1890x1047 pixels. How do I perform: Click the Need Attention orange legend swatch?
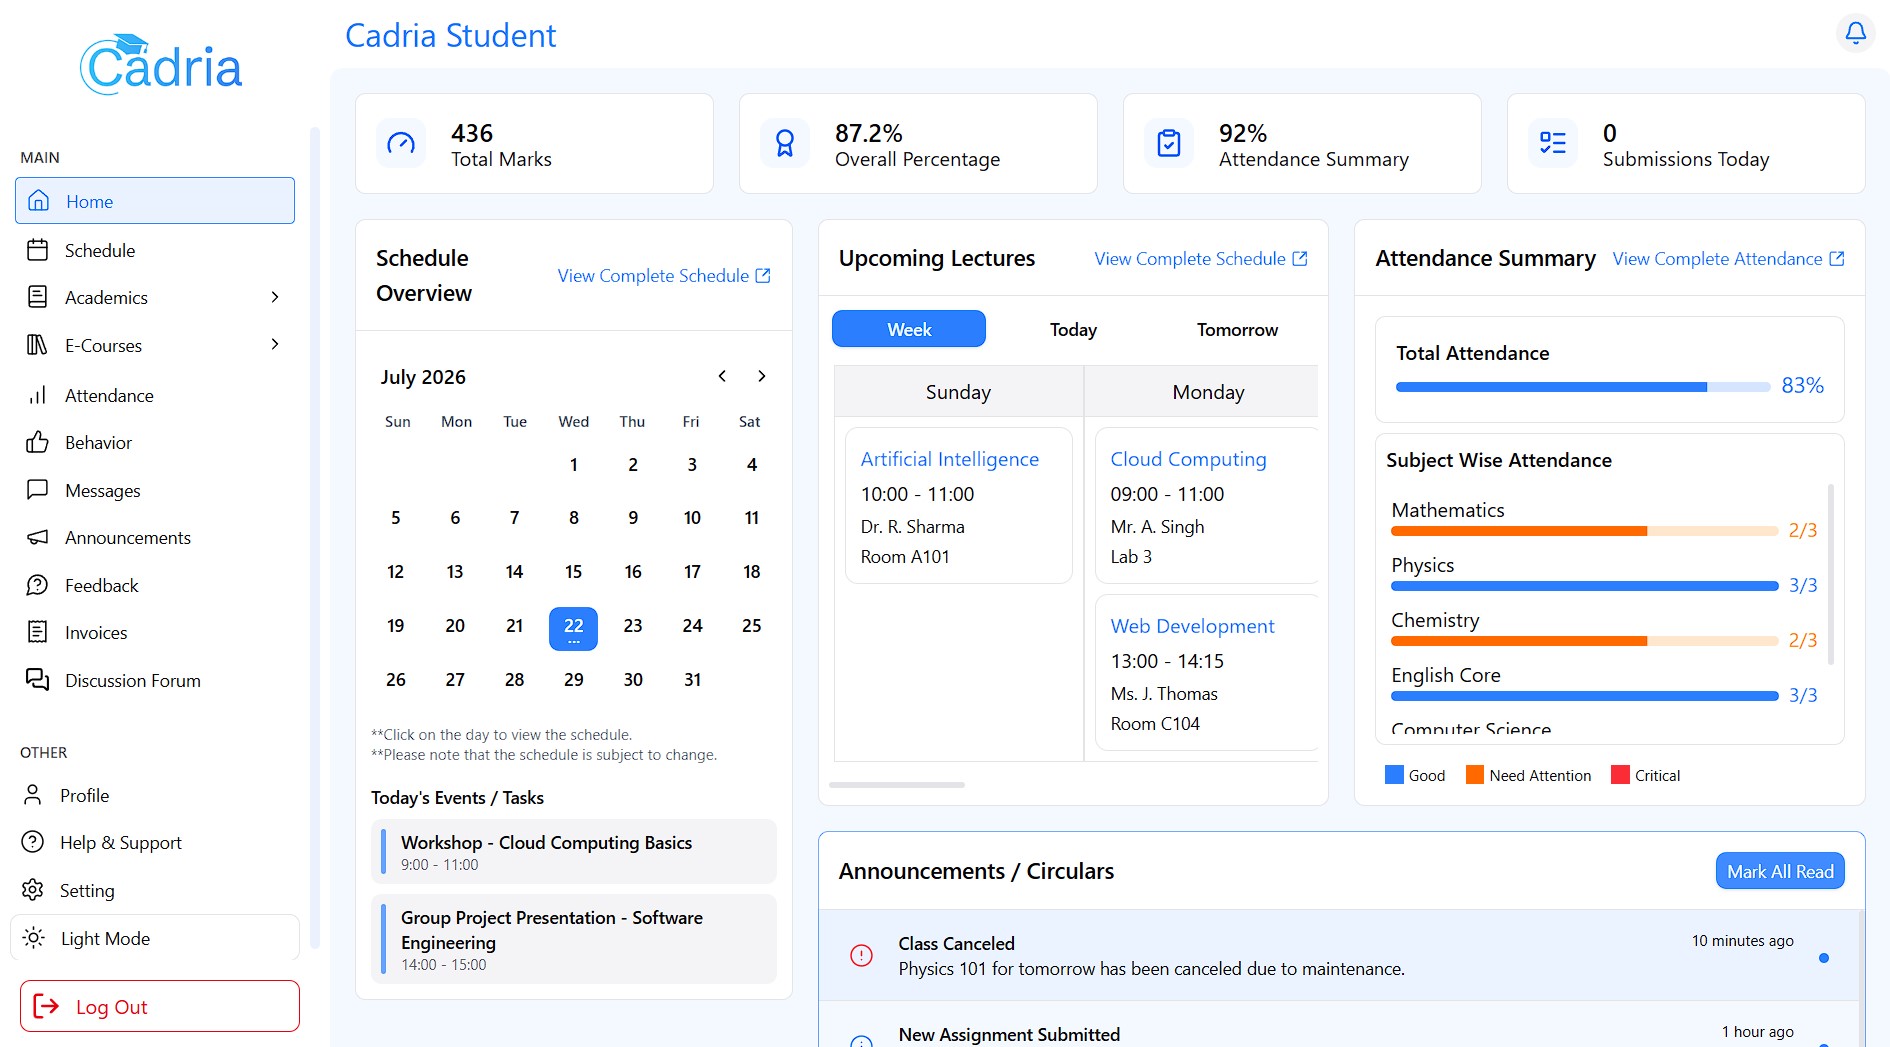(1475, 775)
